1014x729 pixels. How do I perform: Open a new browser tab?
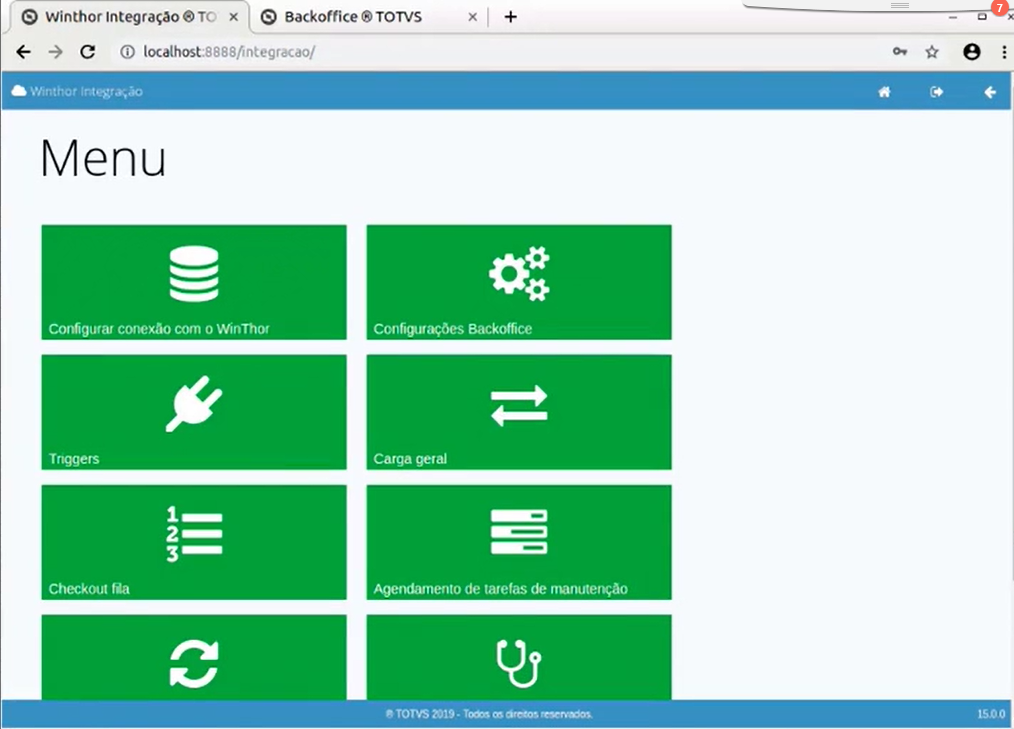click(x=511, y=17)
